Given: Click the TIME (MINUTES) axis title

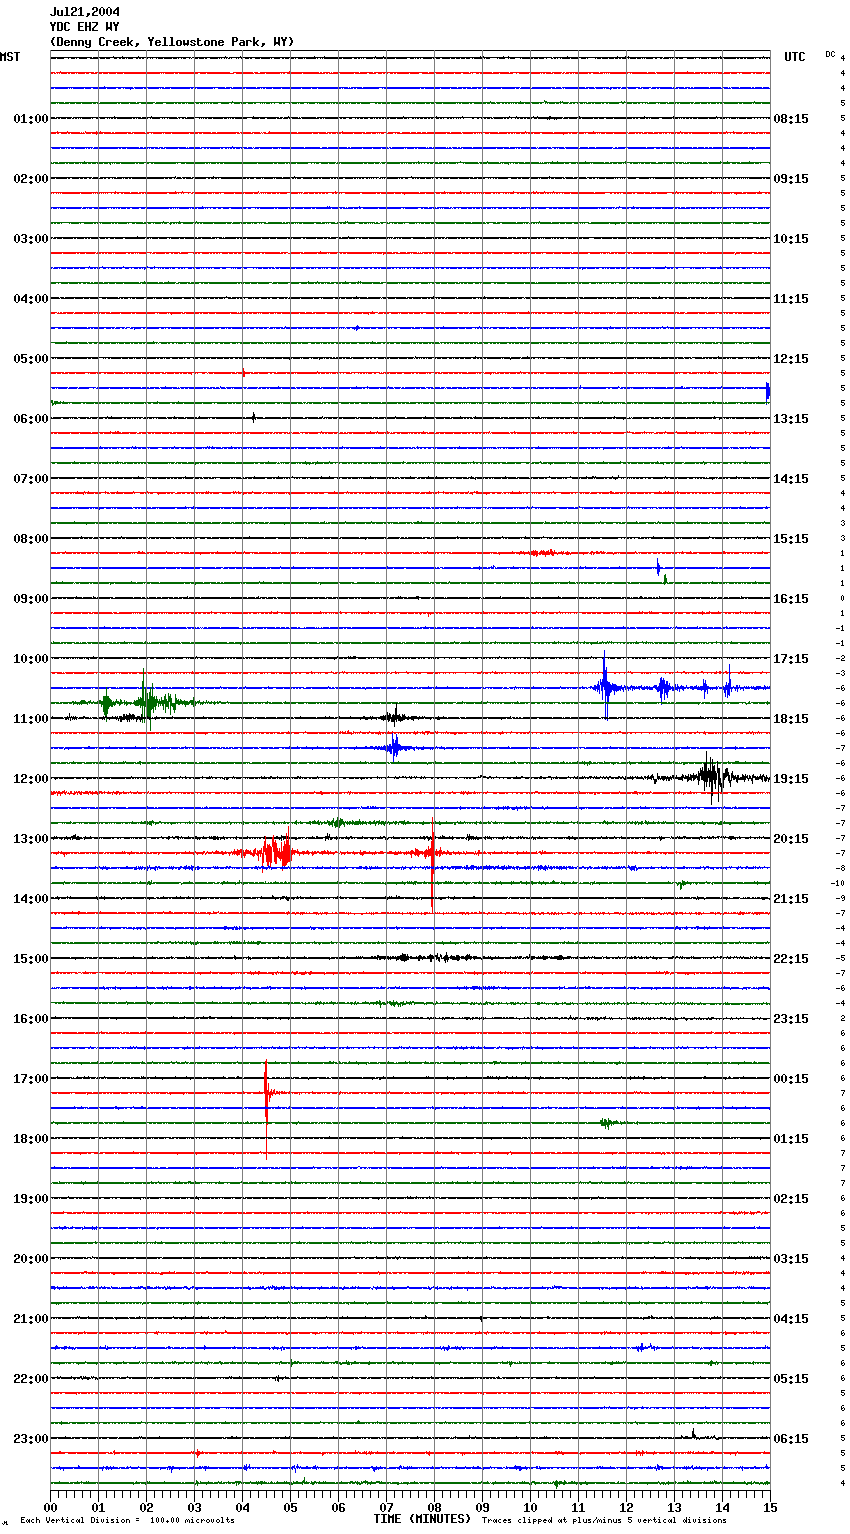Looking at the screenshot, I should click(x=422, y=1519).
